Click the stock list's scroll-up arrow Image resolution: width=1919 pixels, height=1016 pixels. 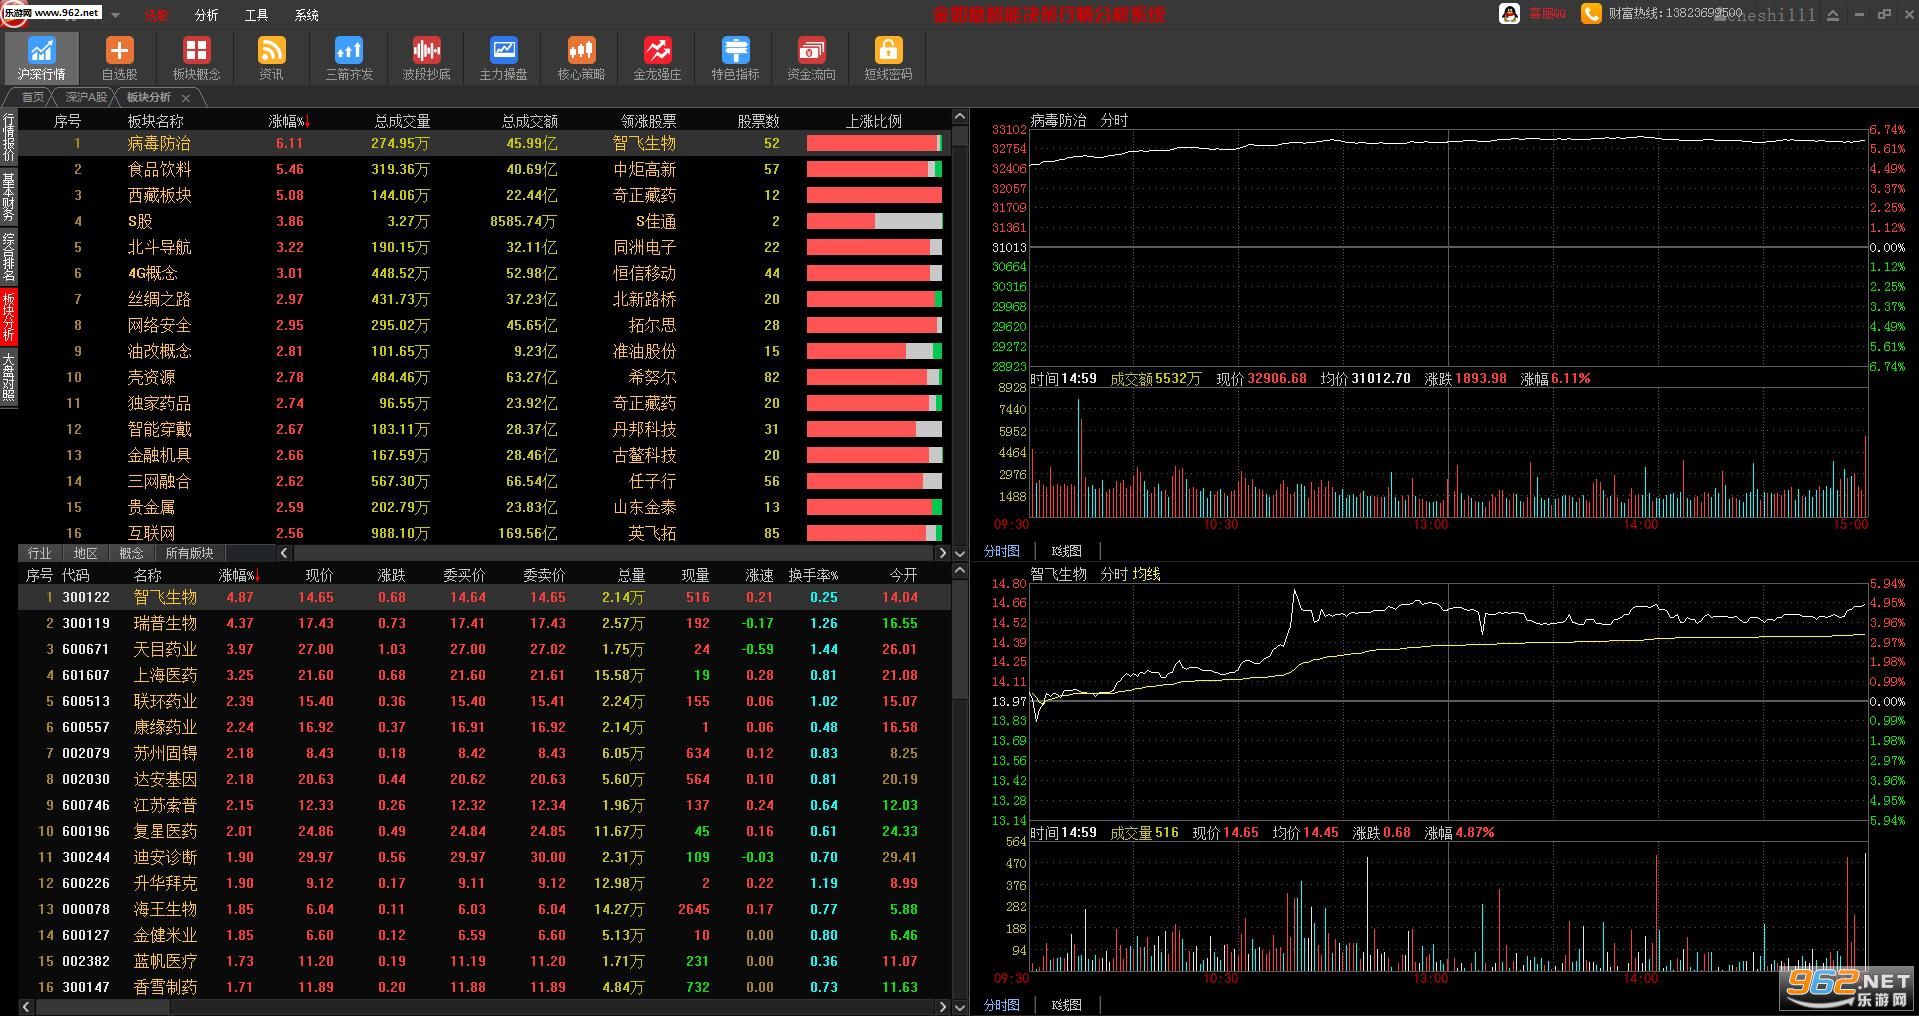[959, 571]
